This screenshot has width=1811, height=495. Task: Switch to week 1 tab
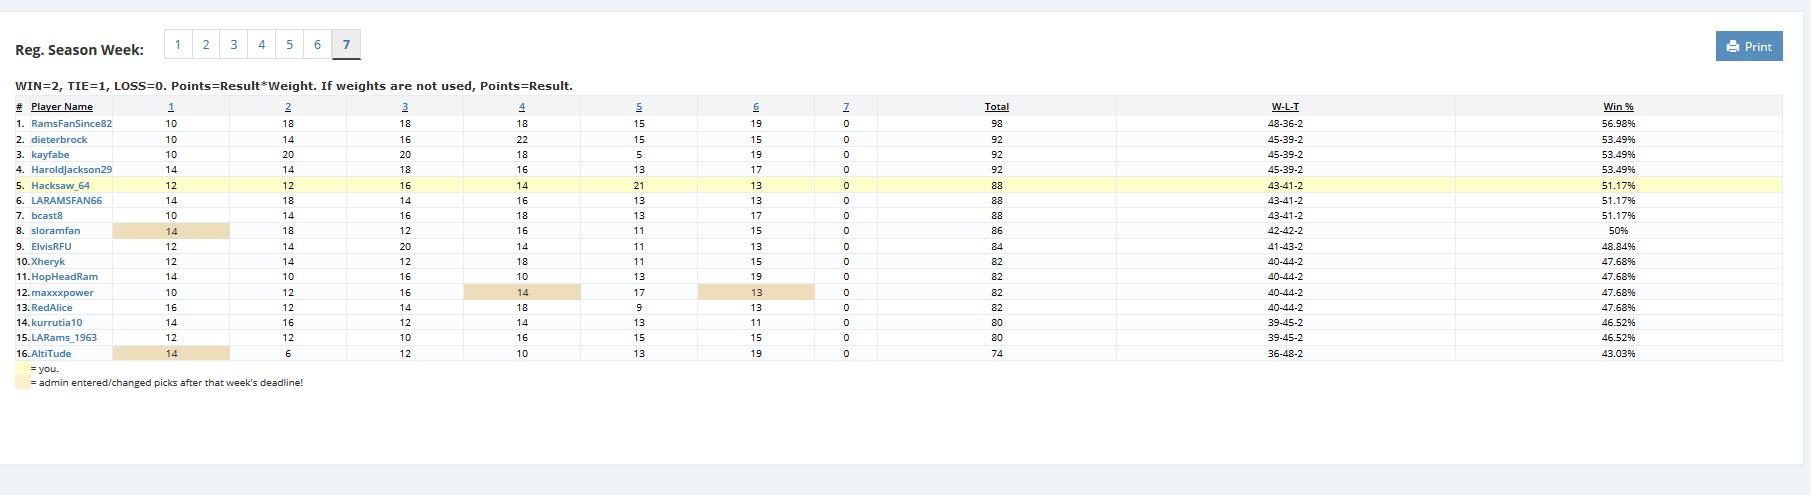pos(178,44)
